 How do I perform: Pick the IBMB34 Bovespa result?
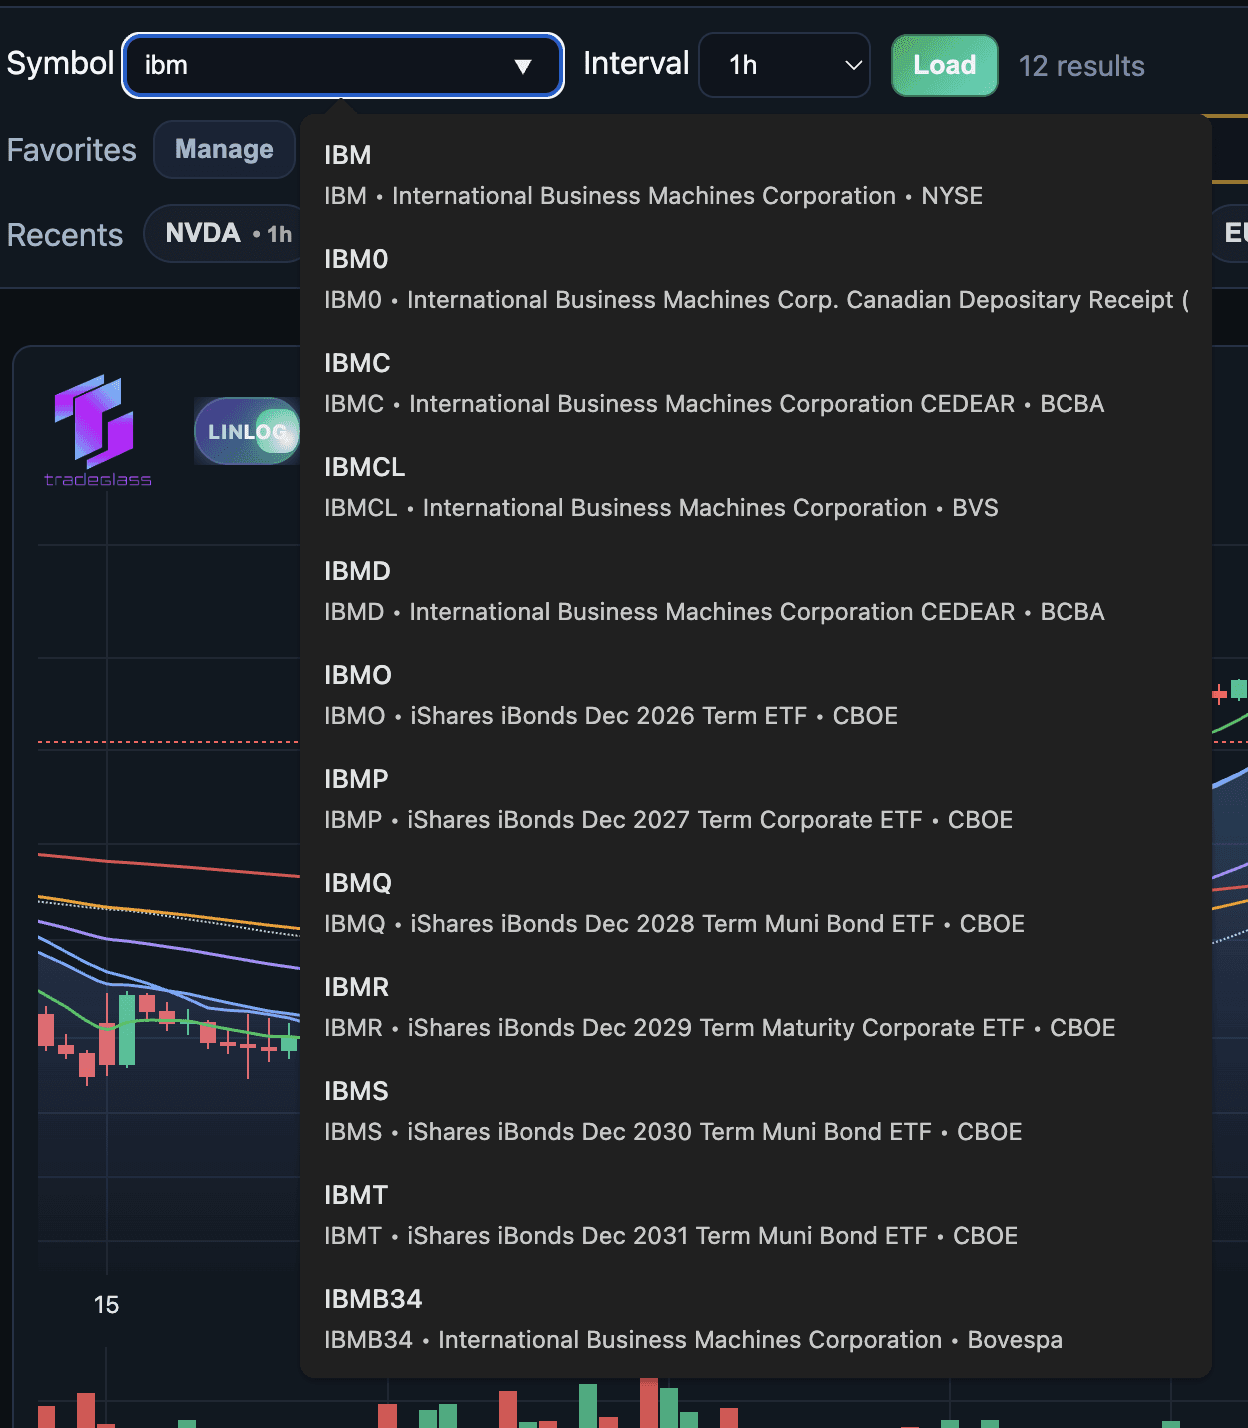point(756,1319)
